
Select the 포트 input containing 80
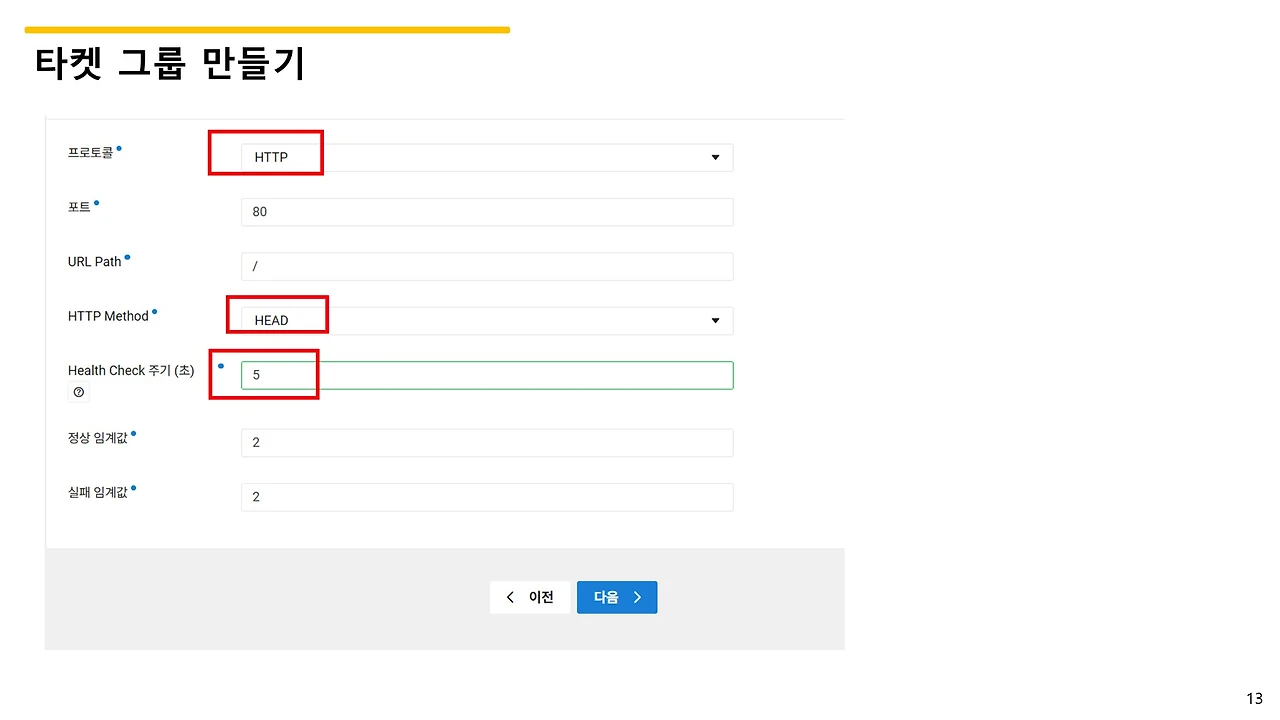(x=486, y=211)
